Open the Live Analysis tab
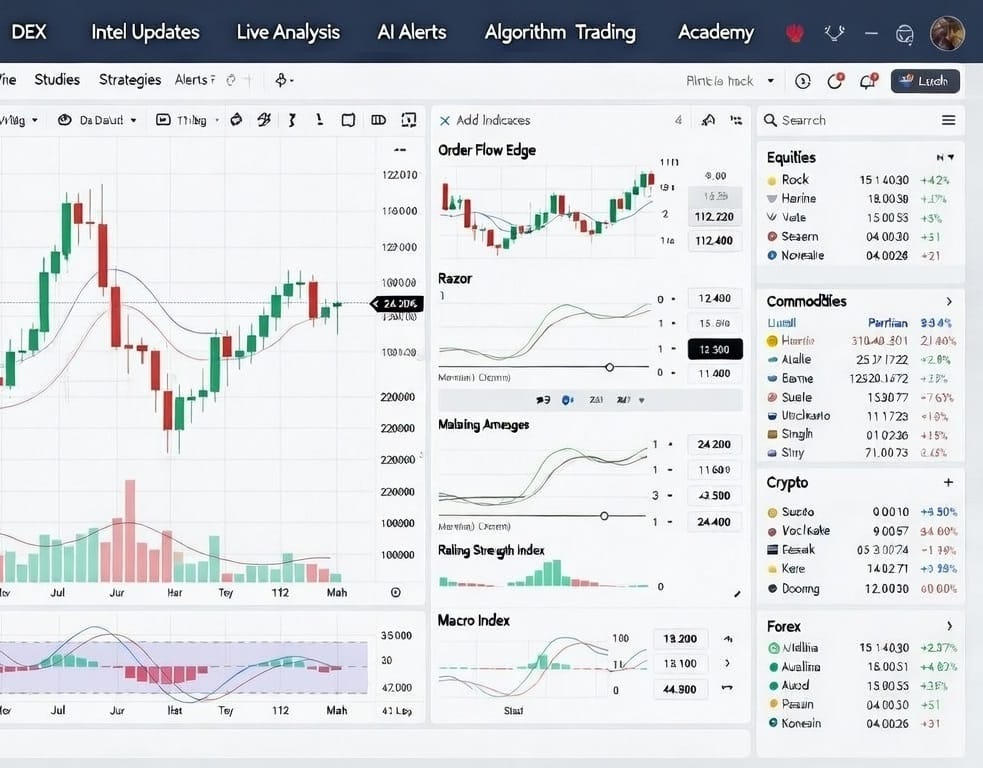983x768 pixels. (288, 32)
